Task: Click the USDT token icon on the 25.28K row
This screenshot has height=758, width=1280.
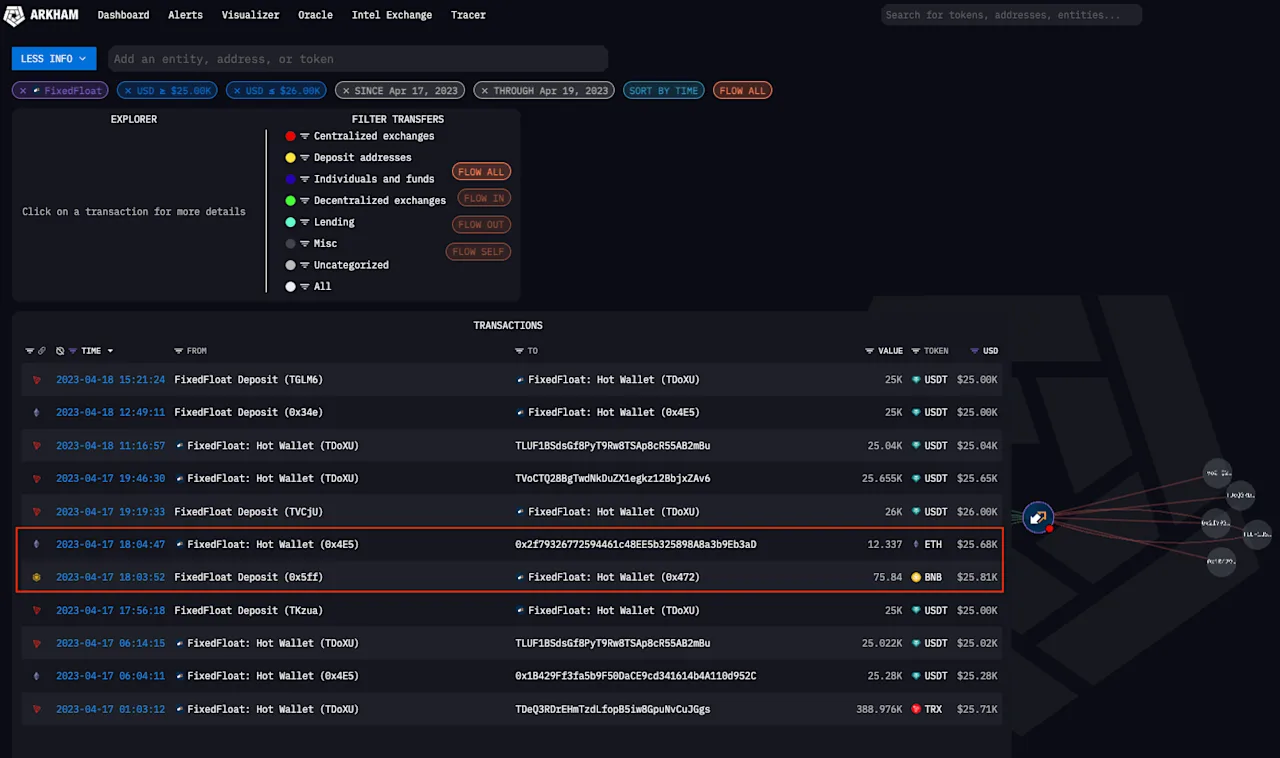Action: pyautogui.click(x=916, y=677)
